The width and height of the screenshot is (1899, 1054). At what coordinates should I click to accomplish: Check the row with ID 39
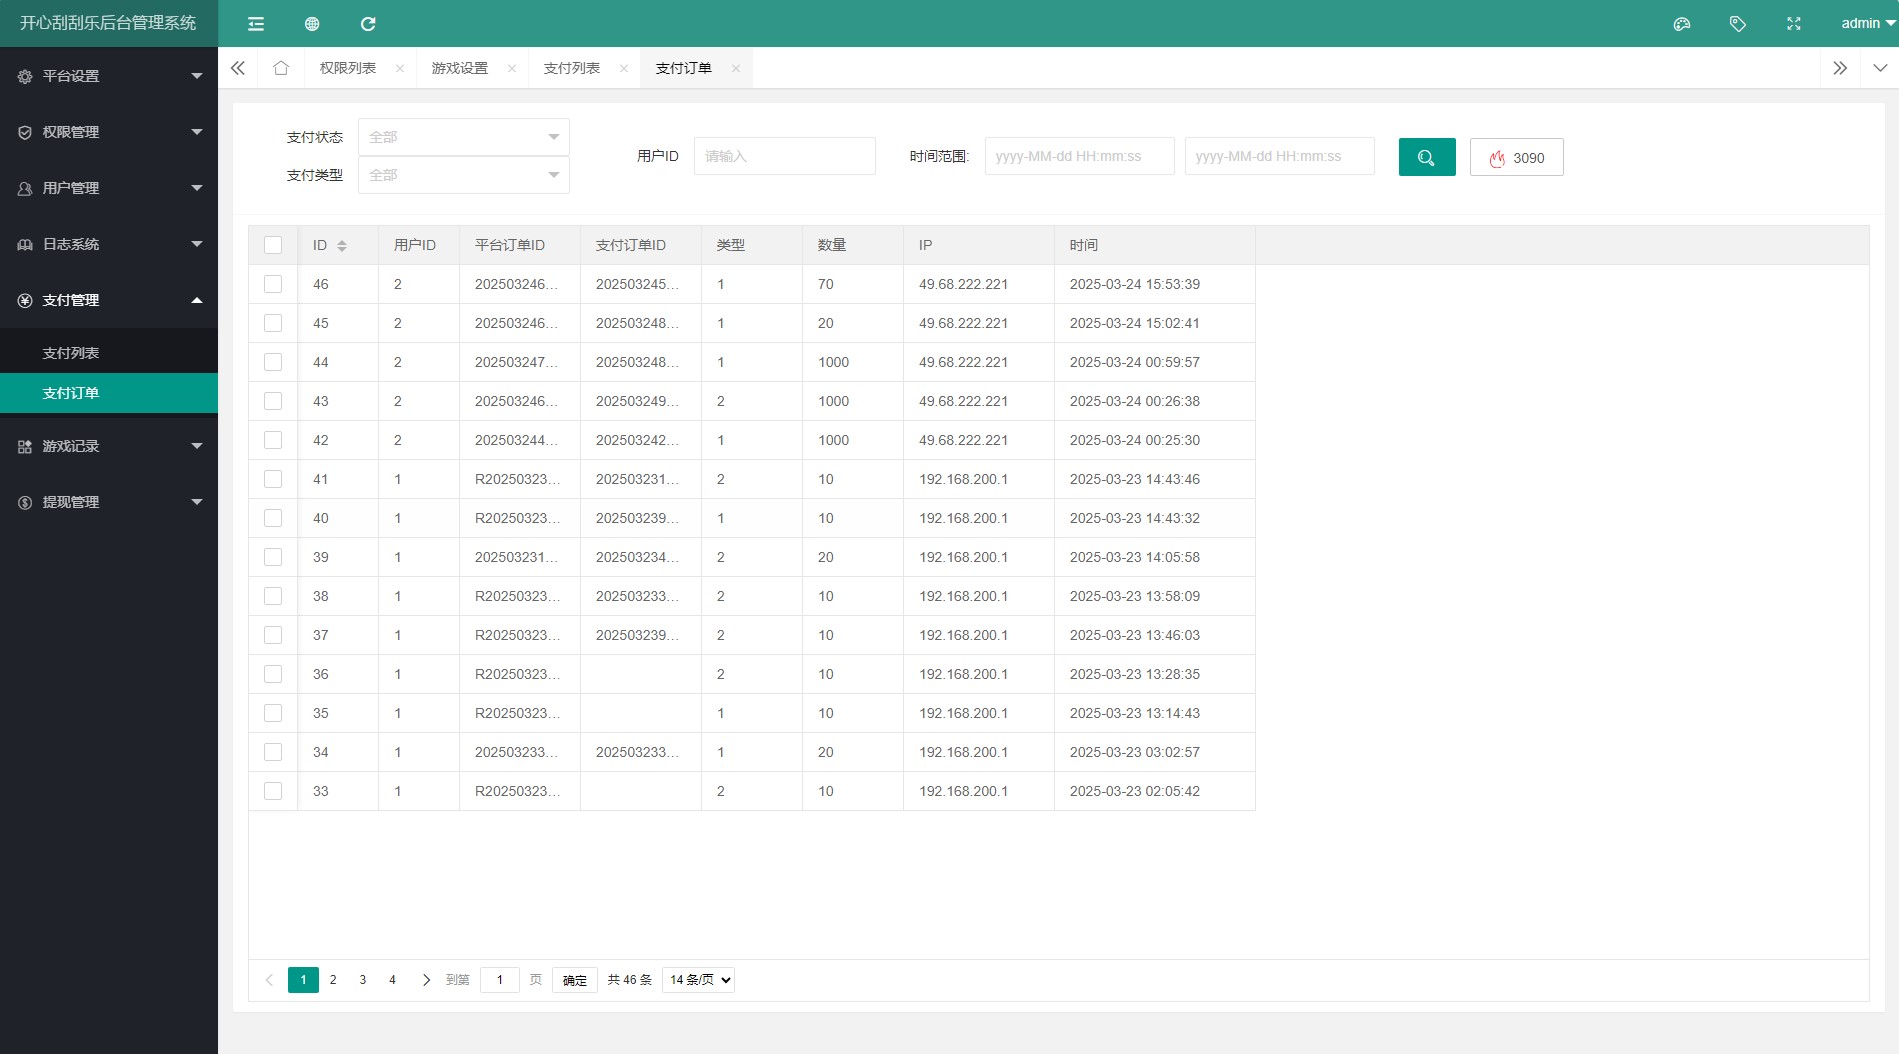pyautogui.click(x=273, y=557)
